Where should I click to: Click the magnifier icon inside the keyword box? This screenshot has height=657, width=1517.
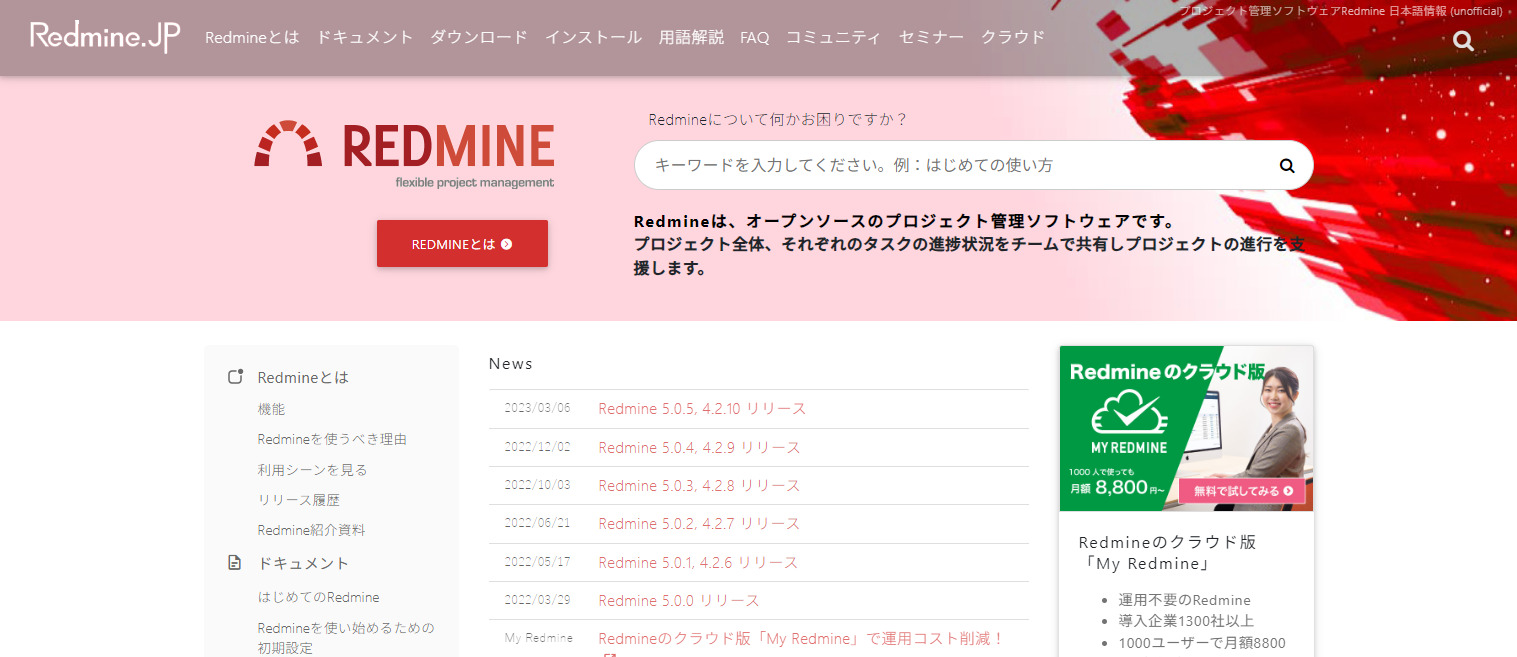1286,165
